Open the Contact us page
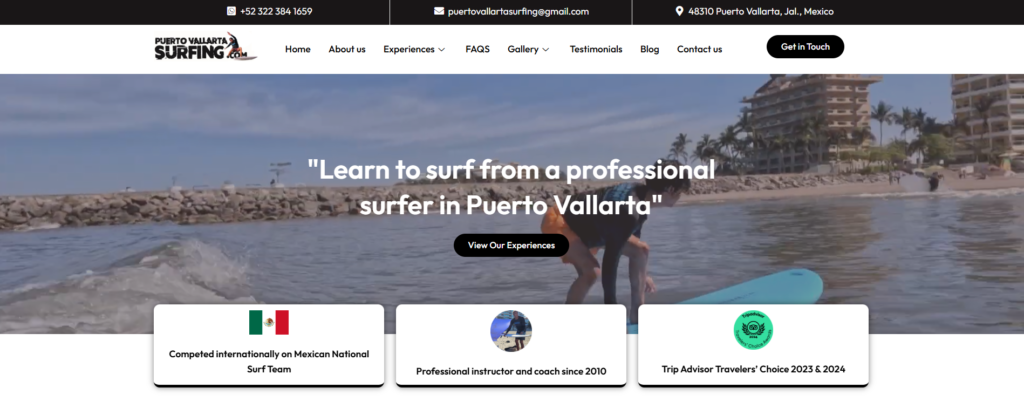The width and height of the screenshot is (1024, 408). [699, 49]
